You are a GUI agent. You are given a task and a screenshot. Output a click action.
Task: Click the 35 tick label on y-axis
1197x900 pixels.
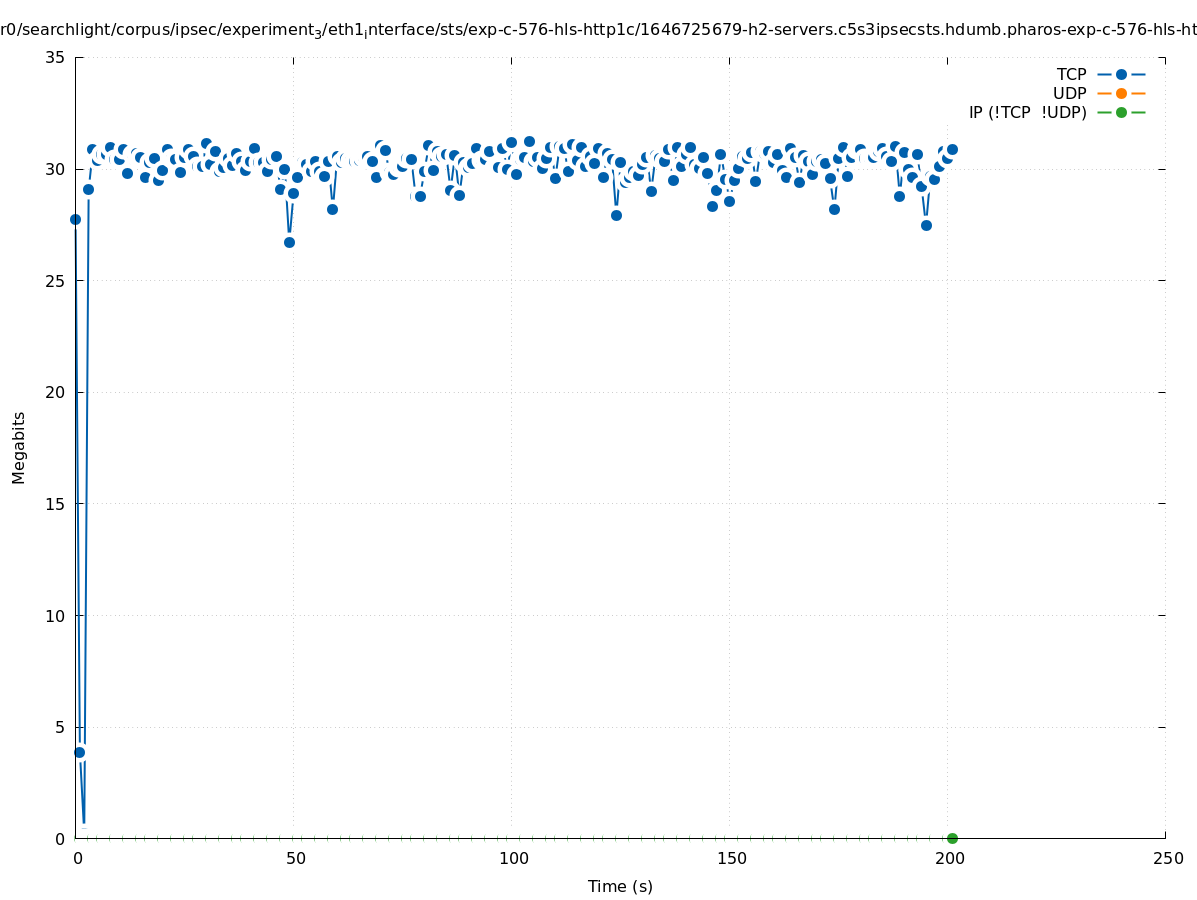55,57
